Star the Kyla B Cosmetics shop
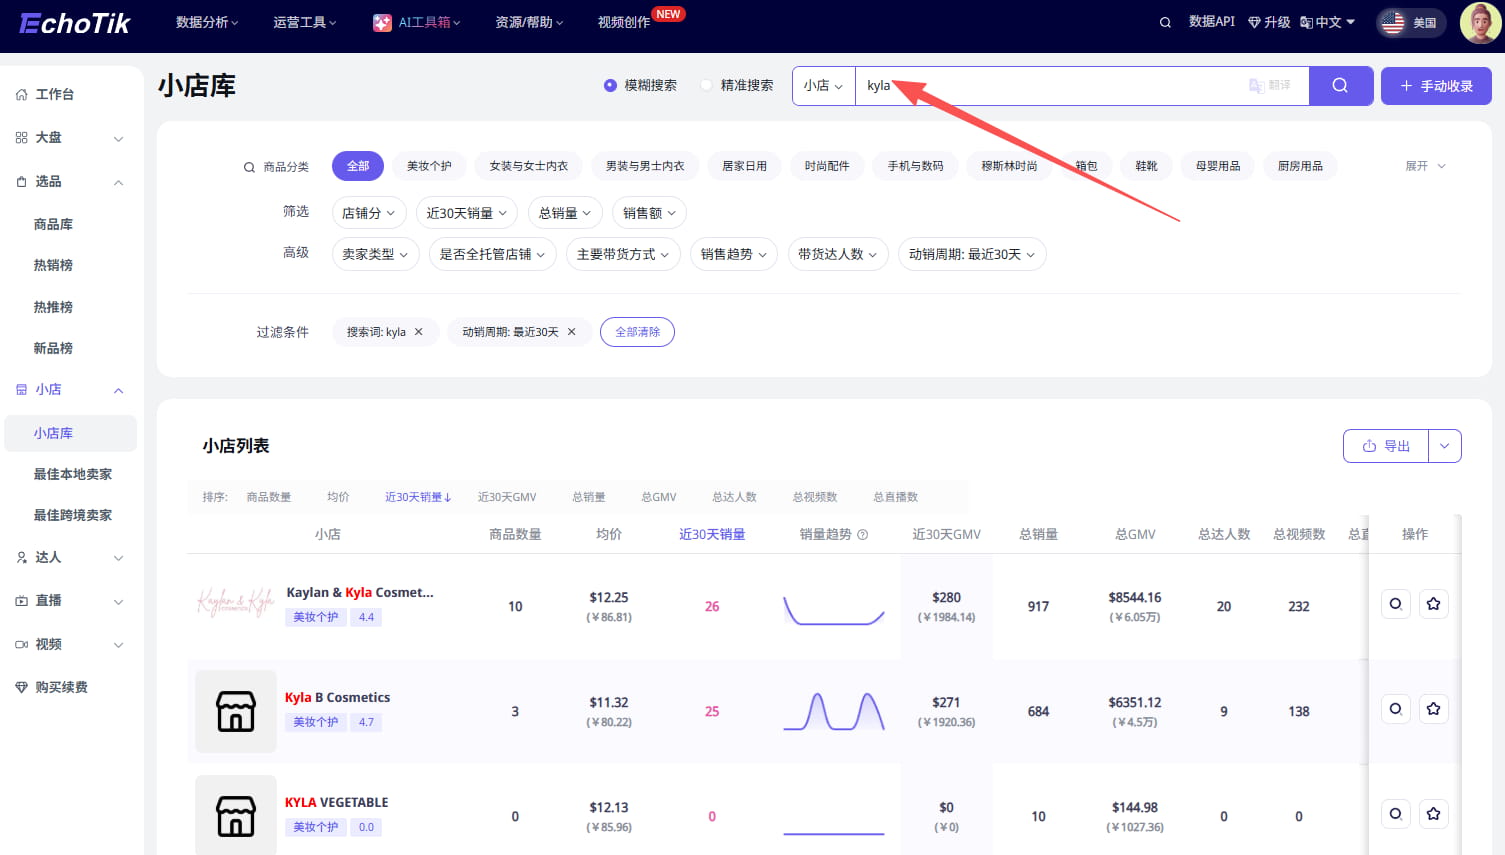1505x855 pixels. (x=1433, y=709)
